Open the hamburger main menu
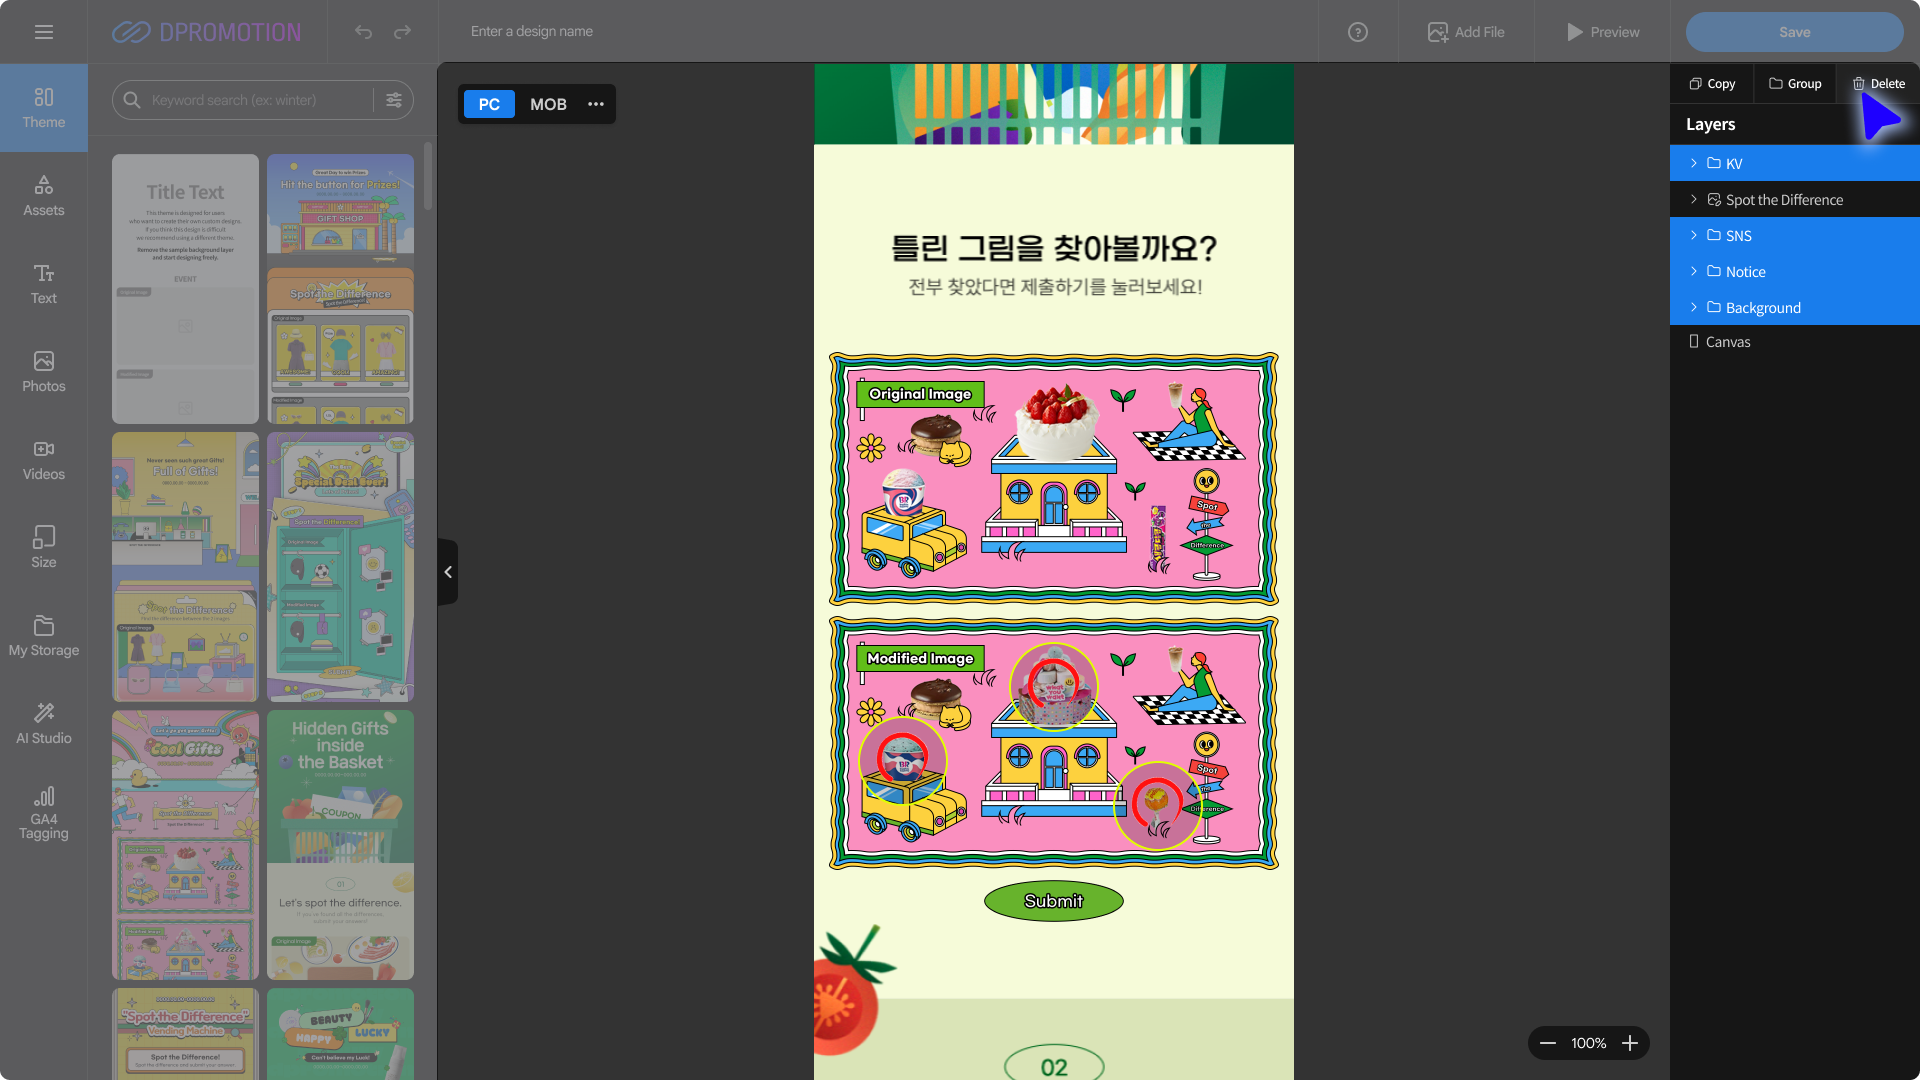 (44, 32)
